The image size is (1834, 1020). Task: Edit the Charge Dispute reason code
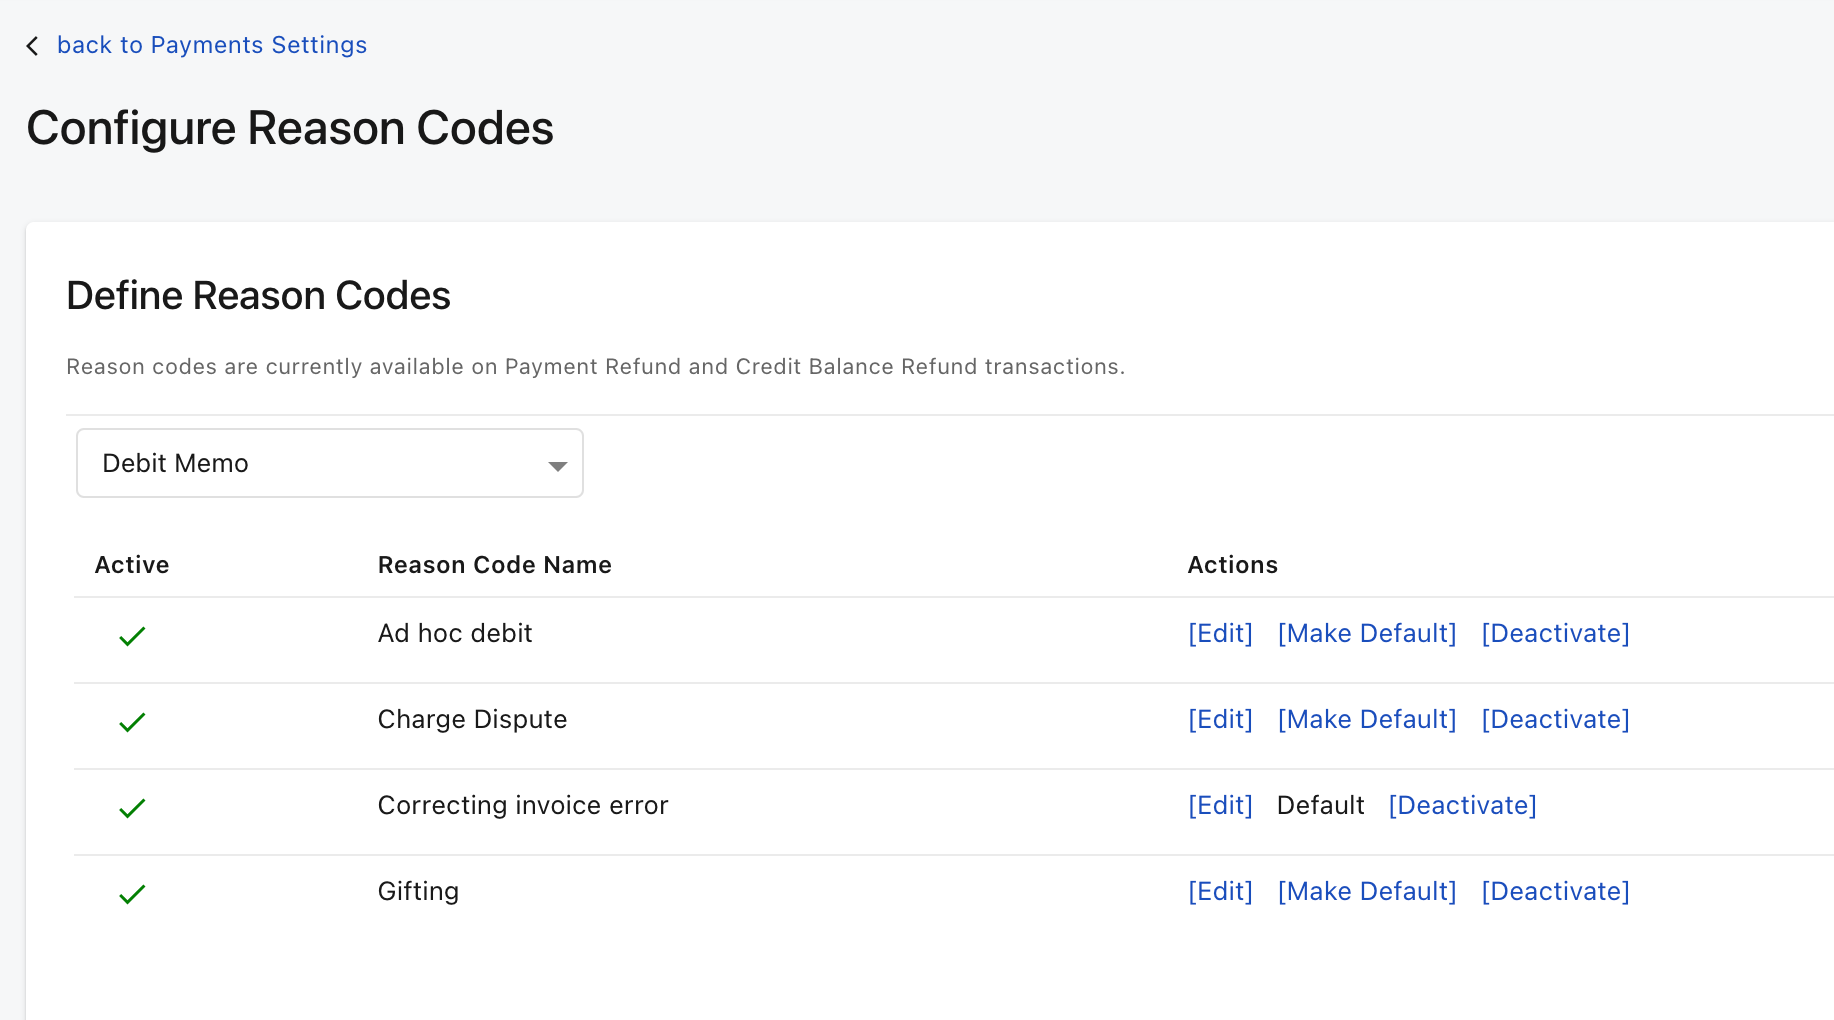click(x=1219, y=719)
